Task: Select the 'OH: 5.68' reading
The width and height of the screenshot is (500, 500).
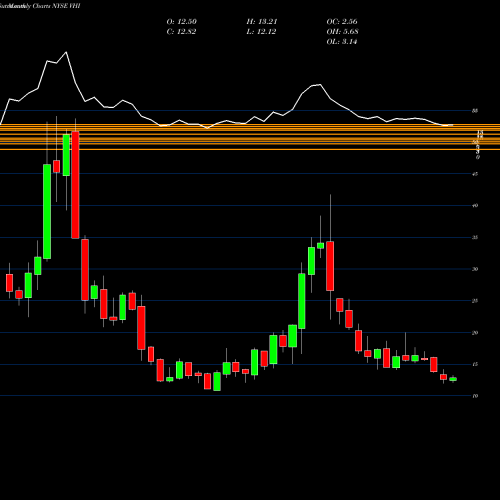Action: (342, 32)
